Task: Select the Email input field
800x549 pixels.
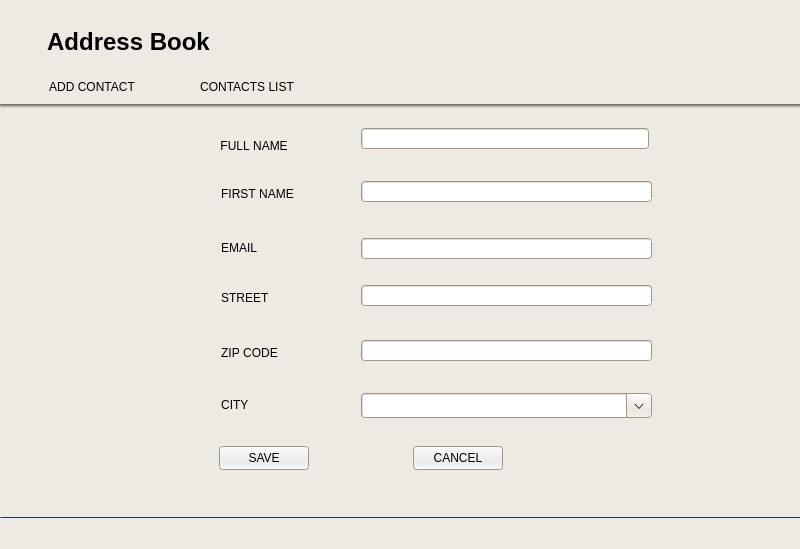Action: tap(507, 248)
